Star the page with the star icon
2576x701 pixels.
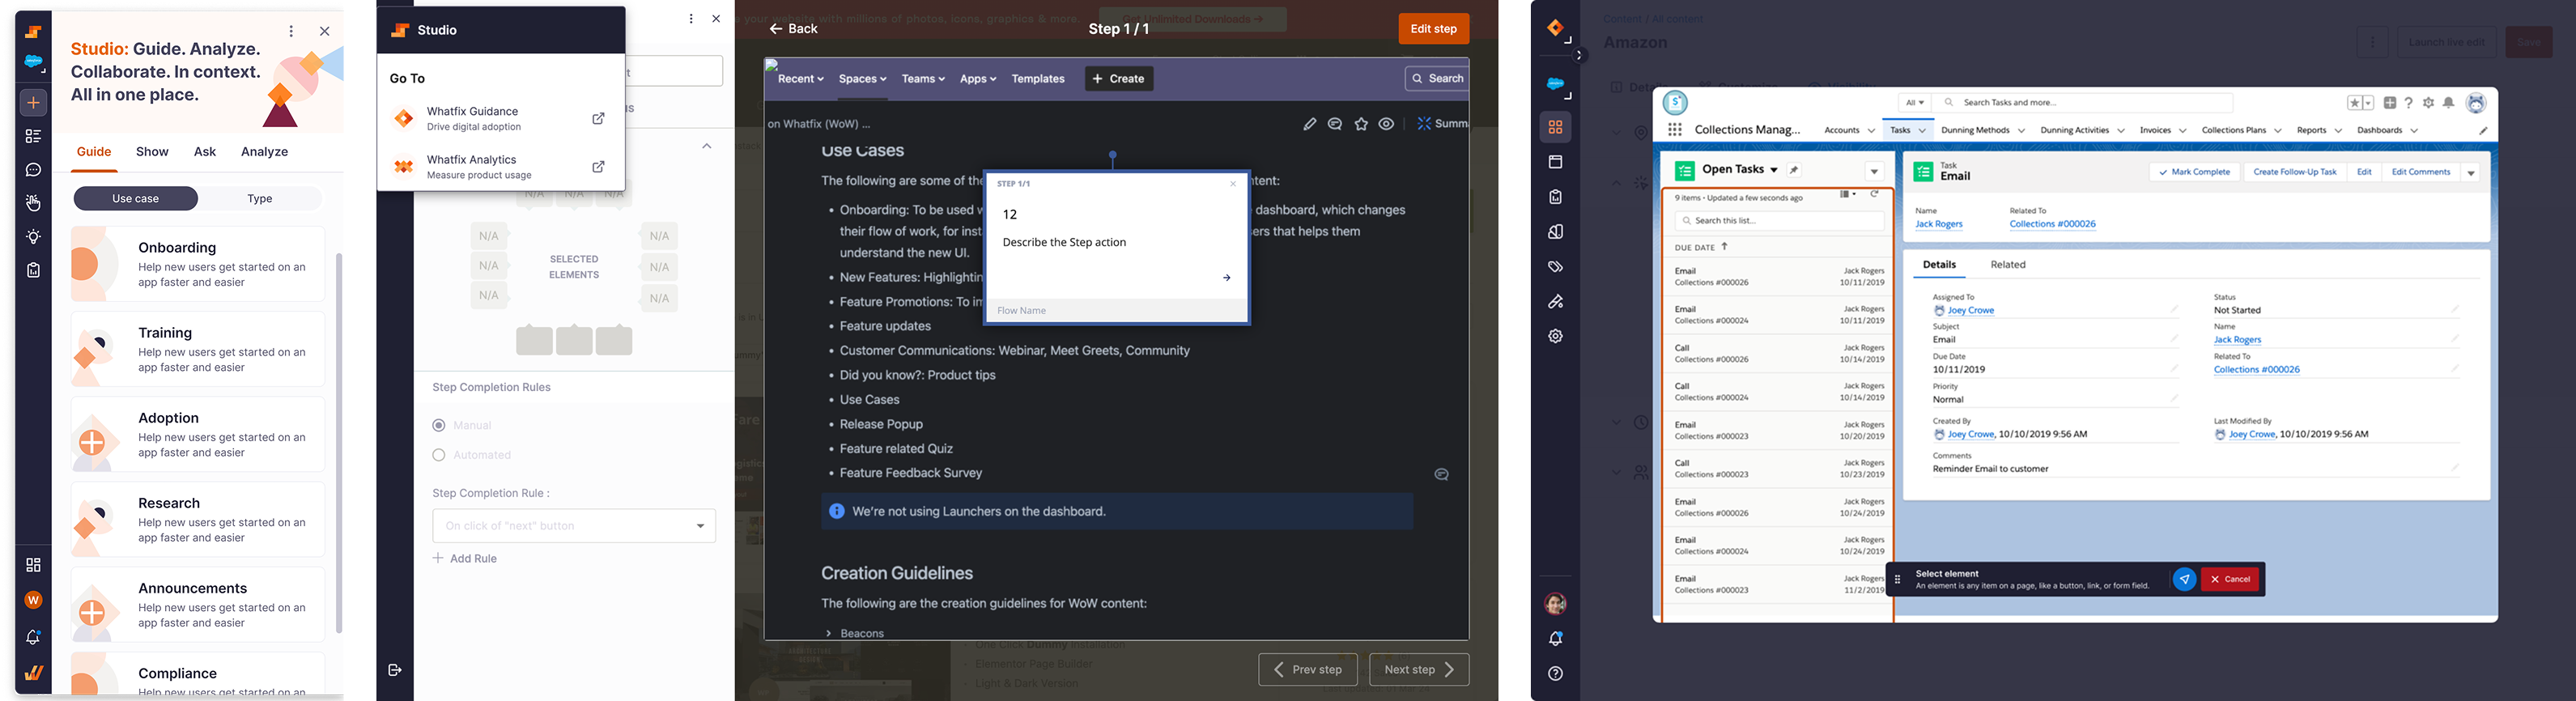[1361, 124]
